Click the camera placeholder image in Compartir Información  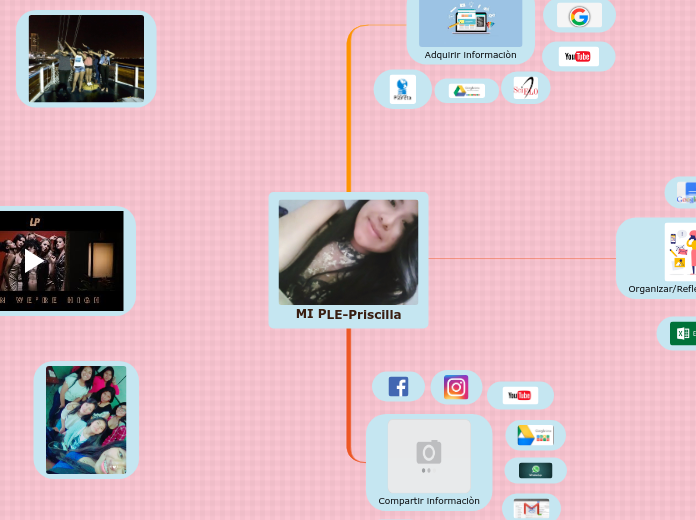(429, 456)
